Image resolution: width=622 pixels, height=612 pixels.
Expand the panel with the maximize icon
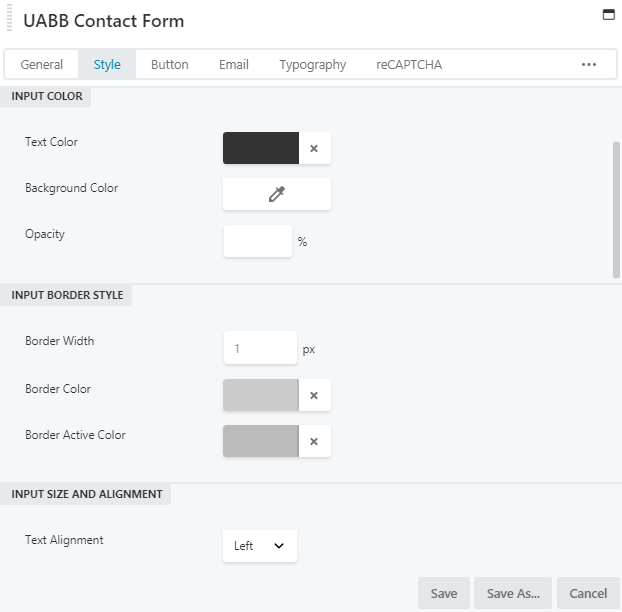(x=607, y=15)
